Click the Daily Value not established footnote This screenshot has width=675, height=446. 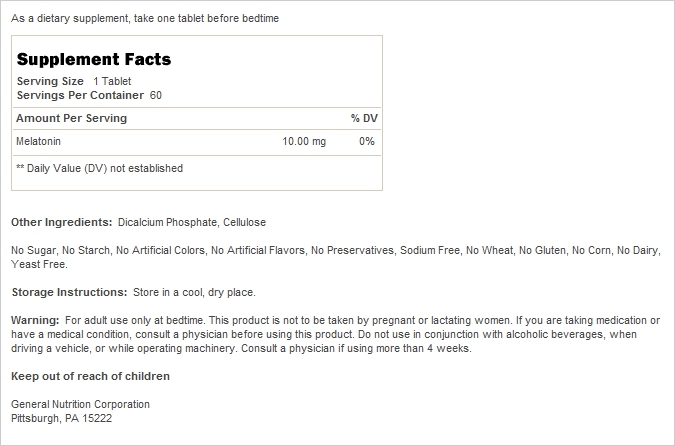click(99, 168)
